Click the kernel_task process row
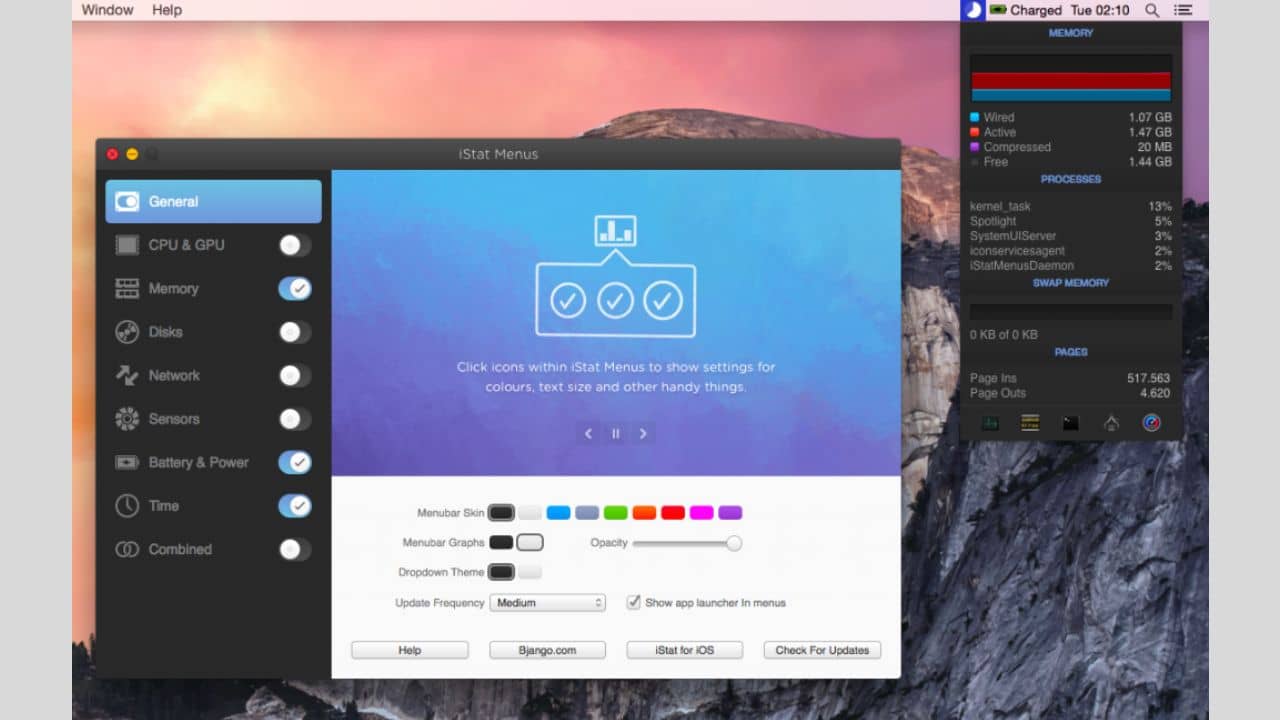Viewport: 1280px width, 720px height. coord(1071,207)
